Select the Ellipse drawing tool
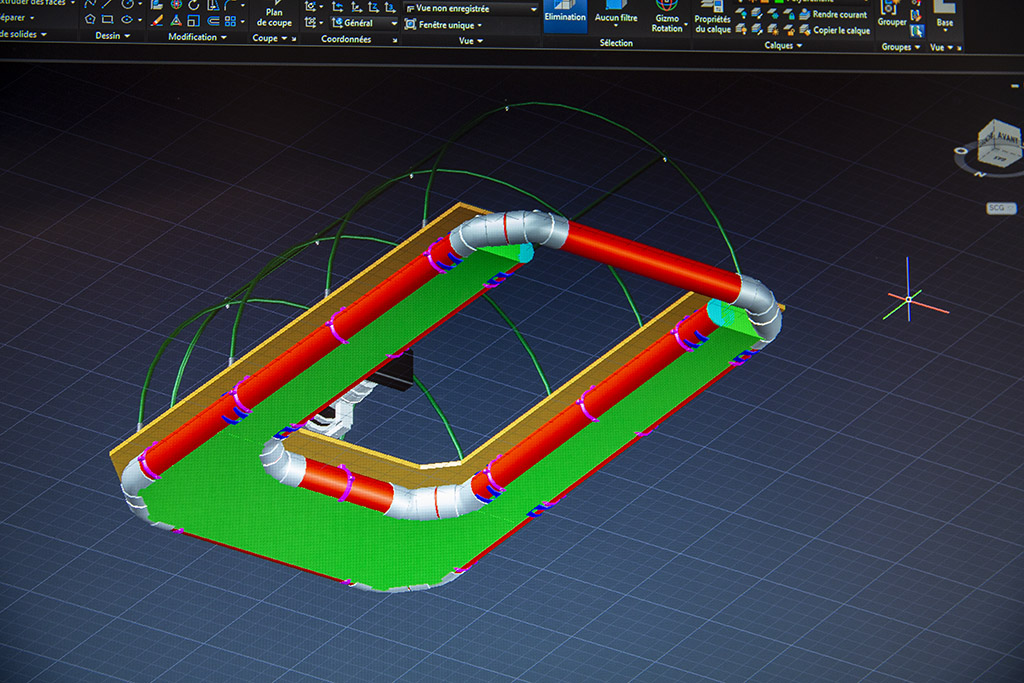1024x683 pixels. pos(127,20)
